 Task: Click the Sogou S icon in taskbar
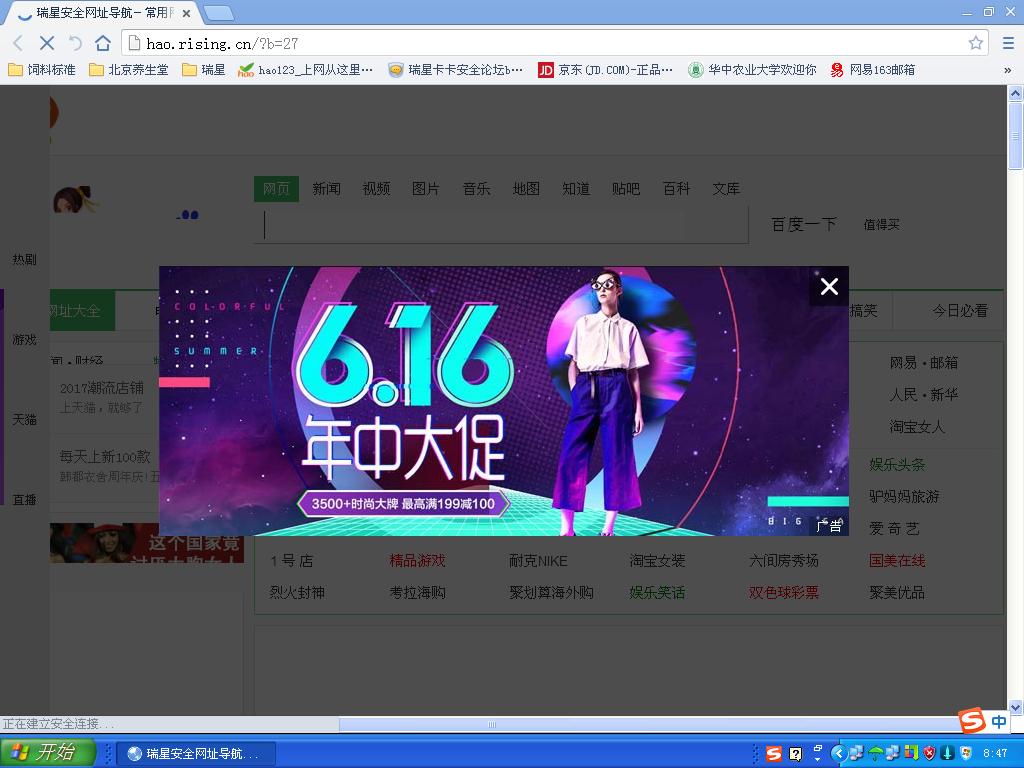(773, 754)
